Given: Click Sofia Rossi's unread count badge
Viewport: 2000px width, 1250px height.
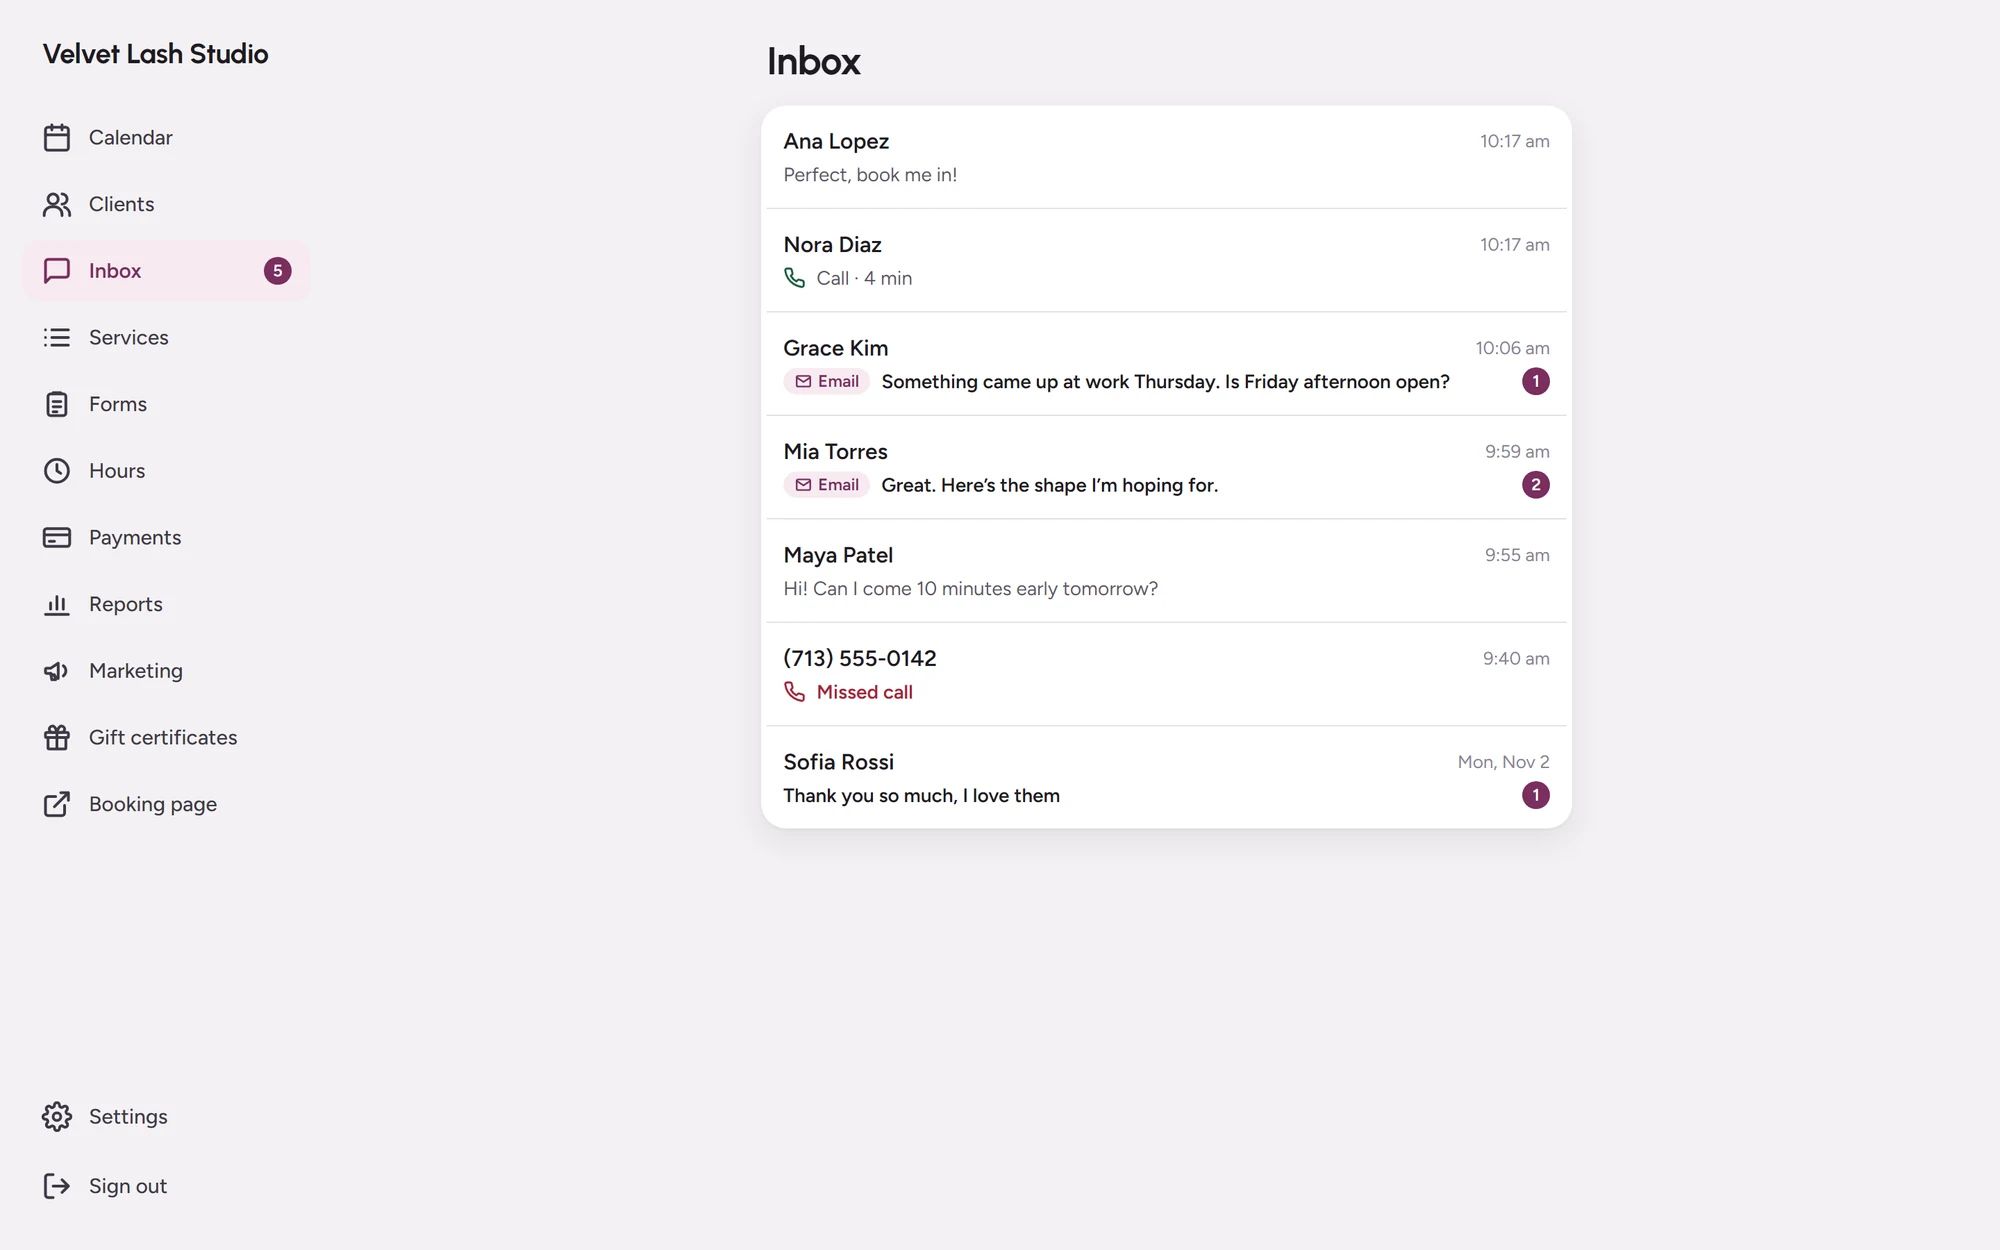Looking at the screenshot, I should [x=1536, y=796].
